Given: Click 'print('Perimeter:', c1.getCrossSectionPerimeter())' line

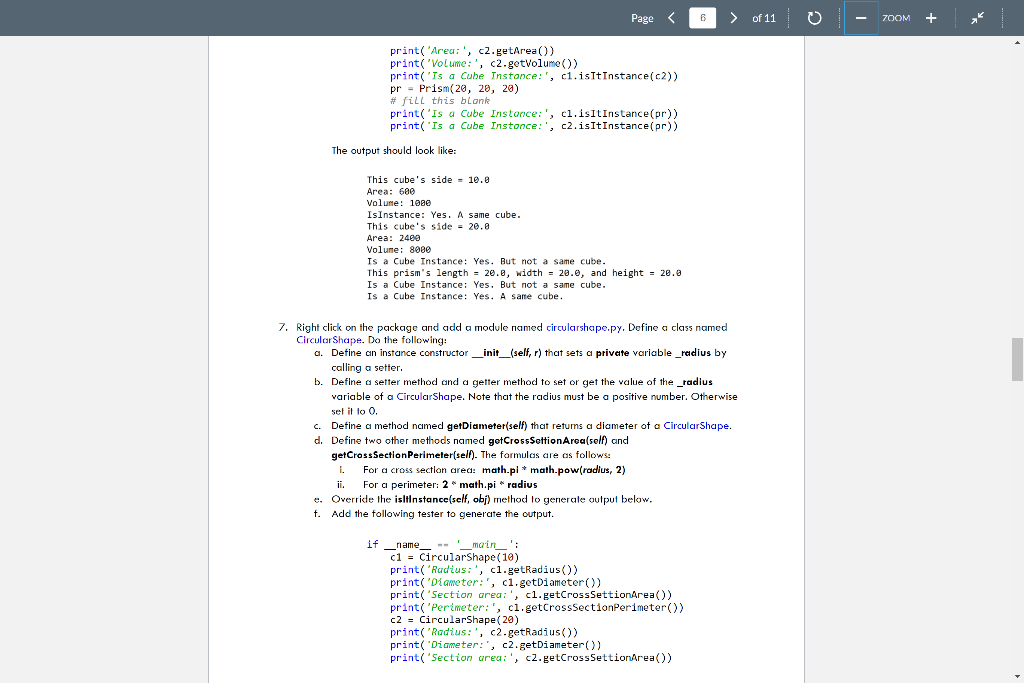Looking at the screenshot, I should click(537, 607).
